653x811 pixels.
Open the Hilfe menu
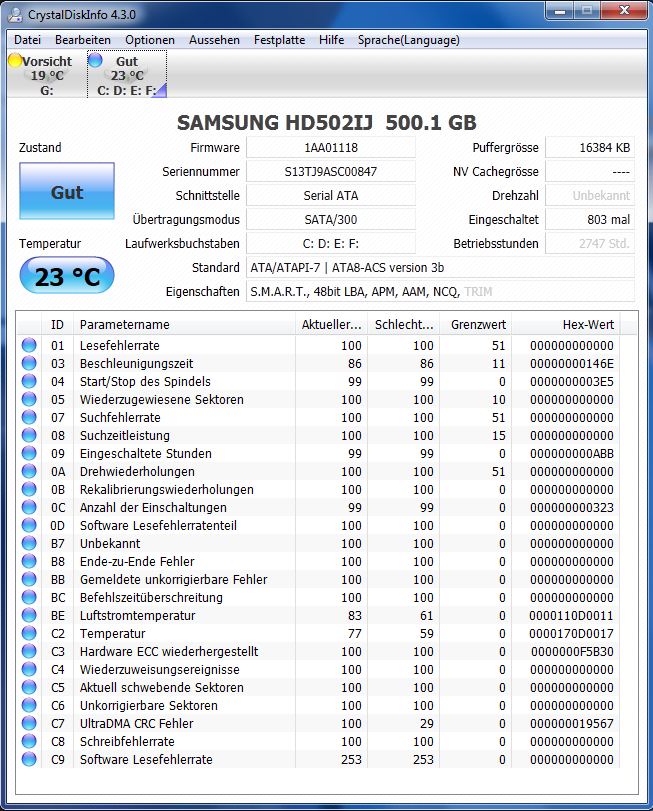[331, 40]
